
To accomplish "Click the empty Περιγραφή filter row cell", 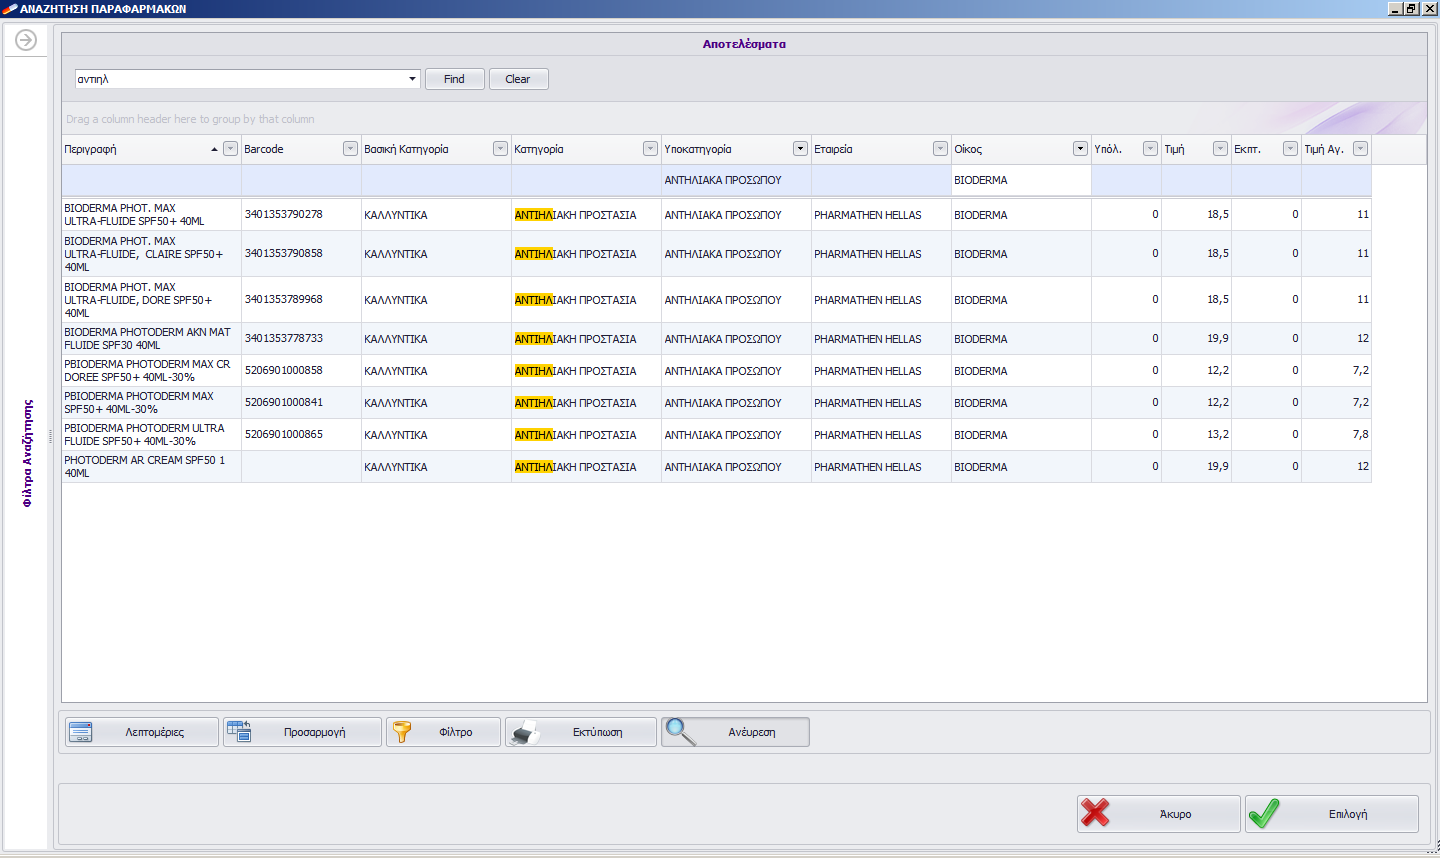I will 152,180.
